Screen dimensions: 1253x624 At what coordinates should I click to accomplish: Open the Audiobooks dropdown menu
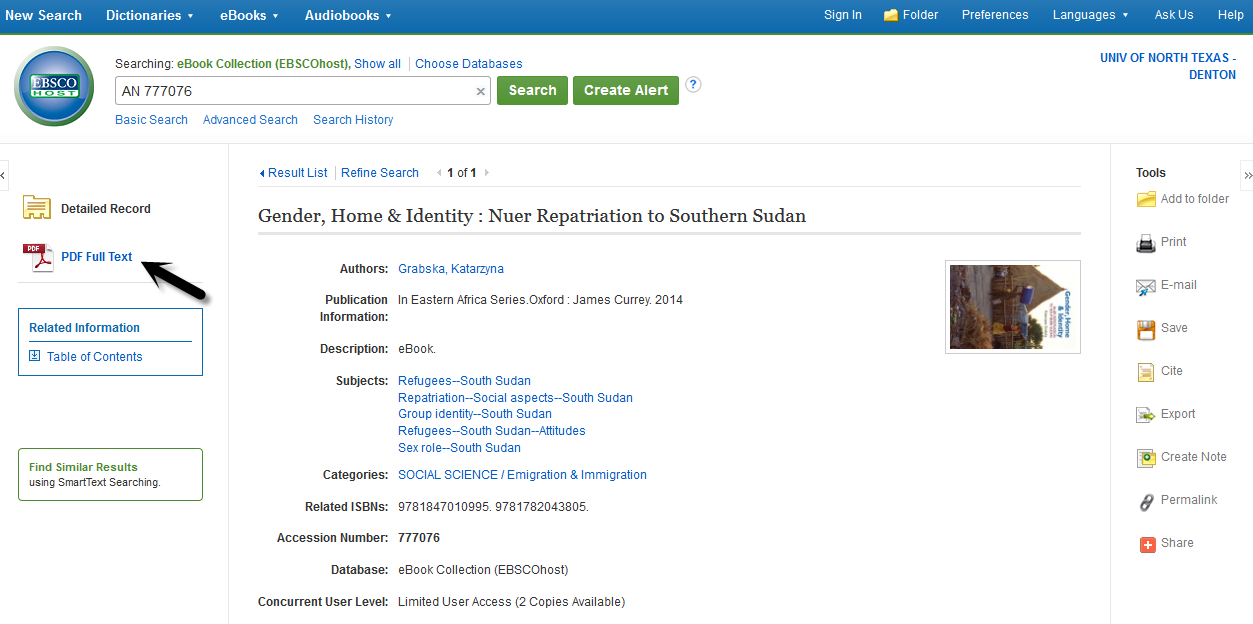pyautogui.click(x=348, y=15)
